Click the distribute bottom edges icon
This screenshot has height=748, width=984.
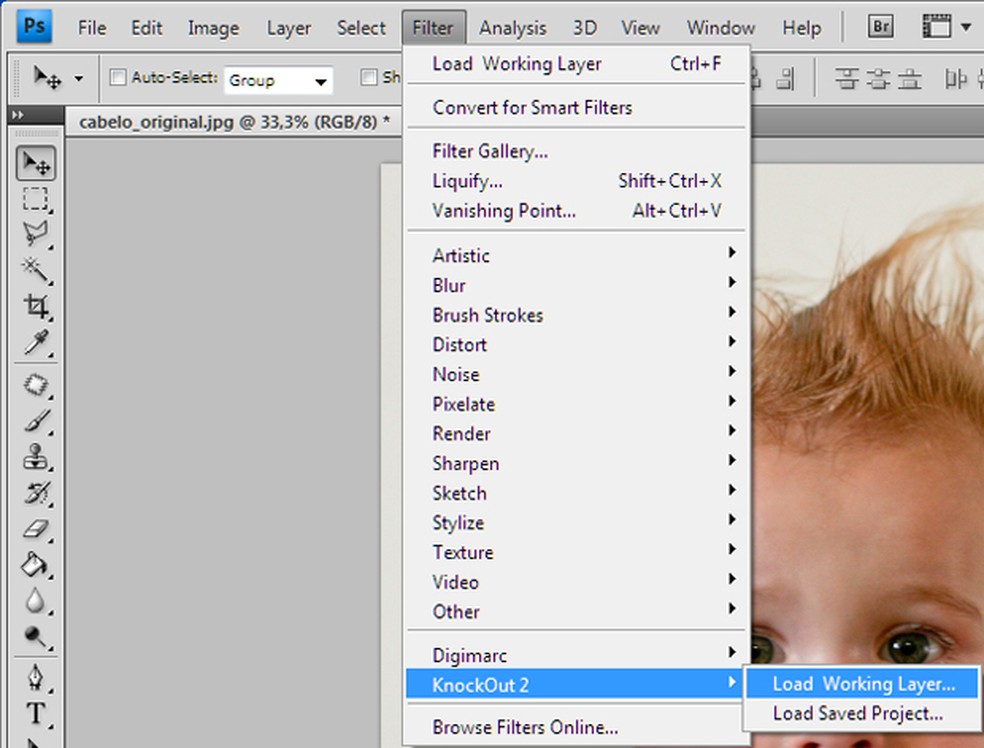tap(909, 80)
